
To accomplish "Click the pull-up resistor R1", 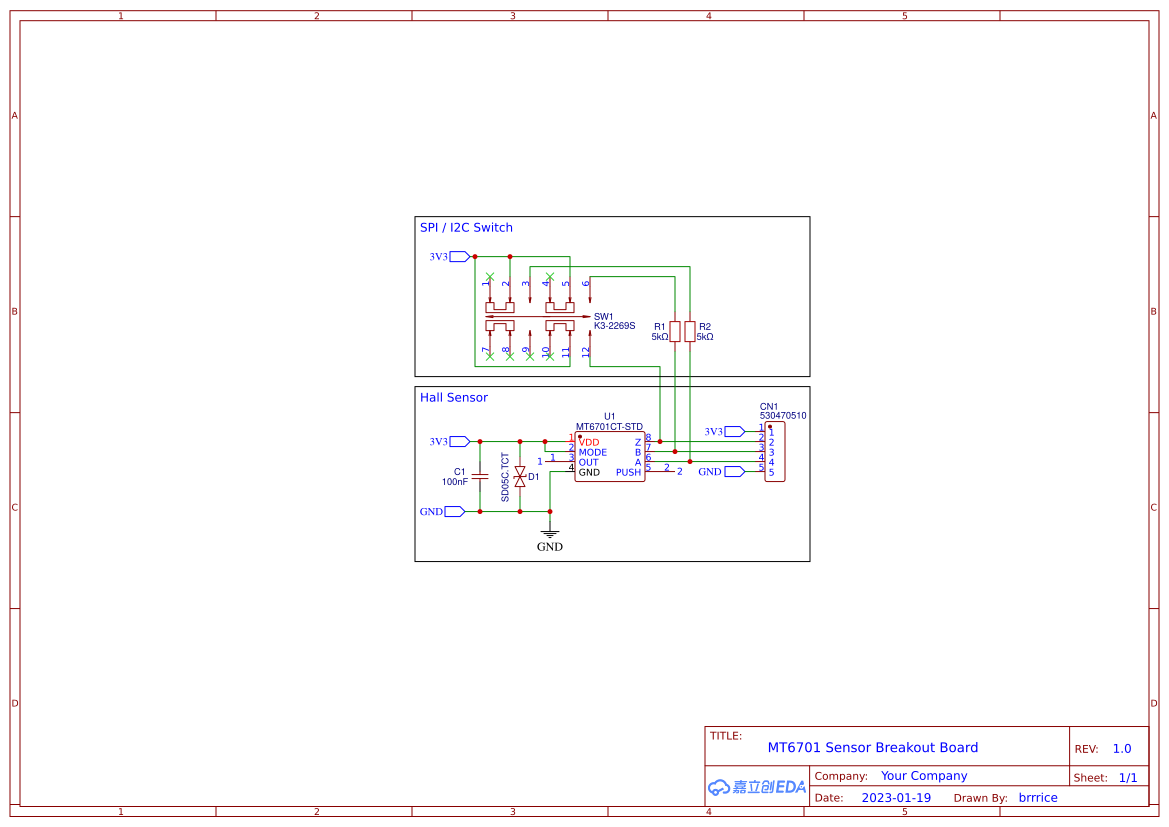I will point(675,330).
